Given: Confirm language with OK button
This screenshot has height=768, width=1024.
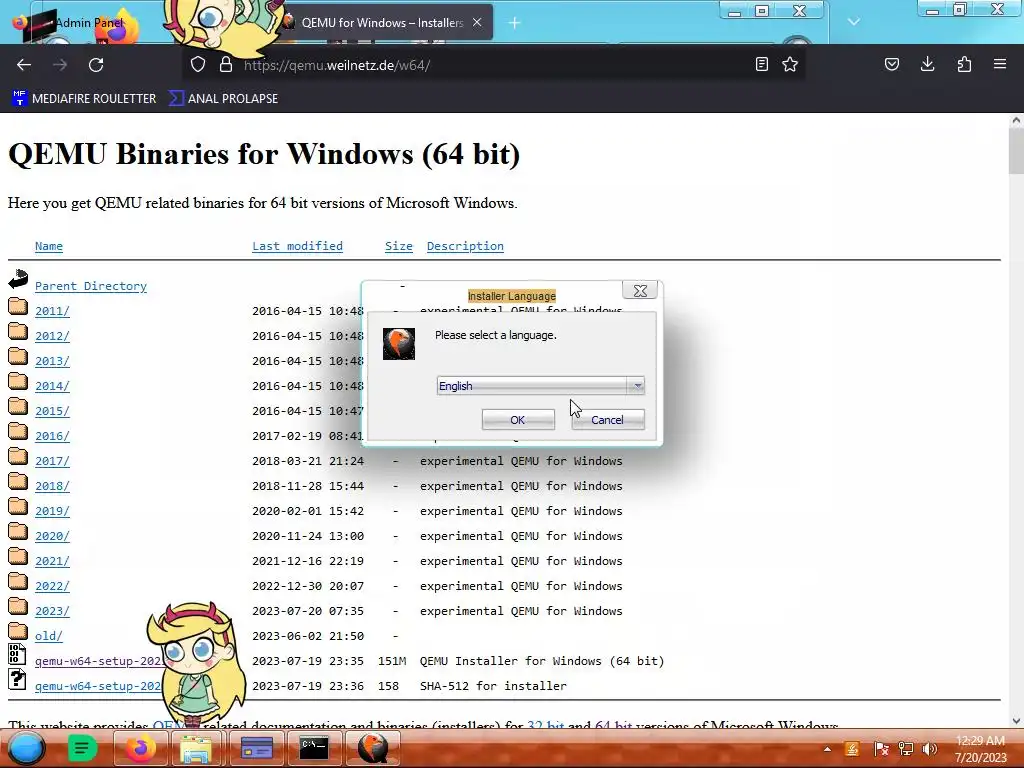Looking at the screenshot, I should [518, 420].
